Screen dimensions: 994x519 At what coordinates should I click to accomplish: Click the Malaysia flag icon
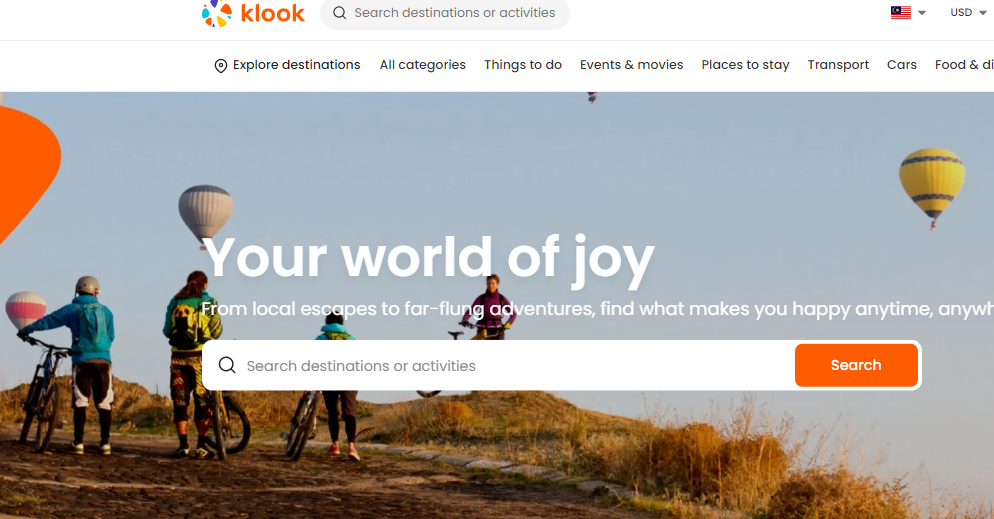tap(900, 12)
